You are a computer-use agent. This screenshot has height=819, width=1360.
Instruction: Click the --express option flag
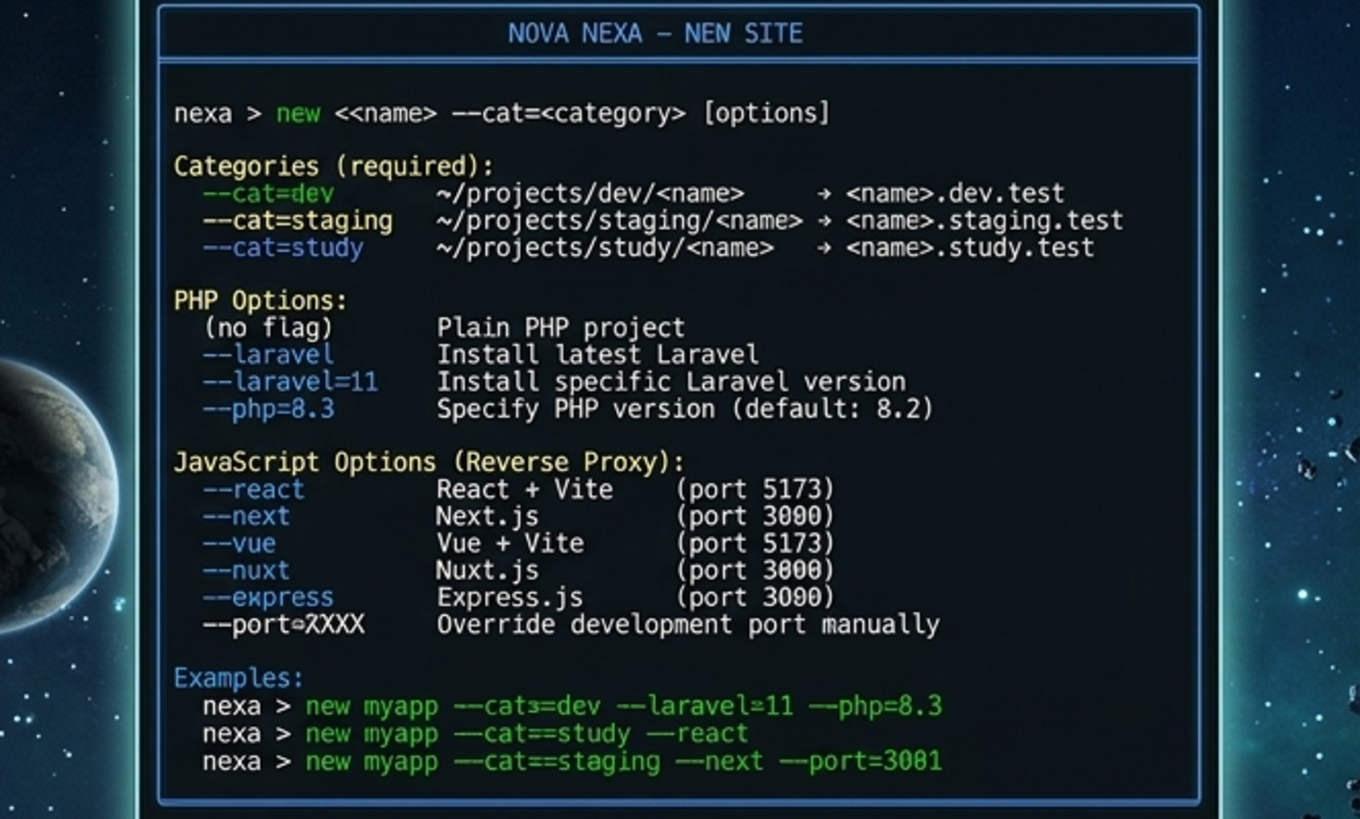click(268, 598)
